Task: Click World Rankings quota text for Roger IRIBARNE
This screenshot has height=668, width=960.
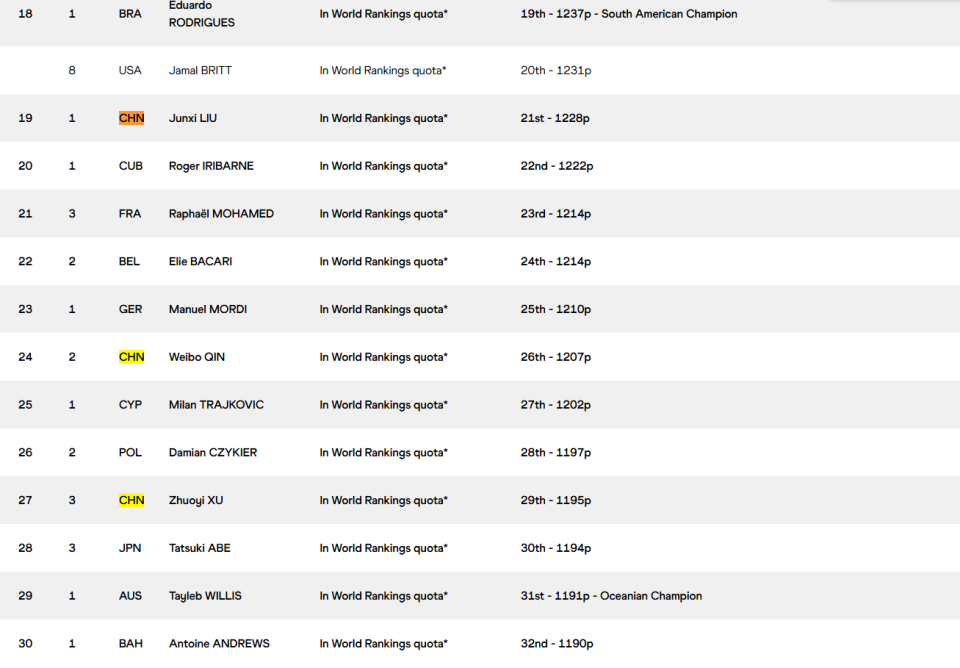Action: [x=383, y=166]
